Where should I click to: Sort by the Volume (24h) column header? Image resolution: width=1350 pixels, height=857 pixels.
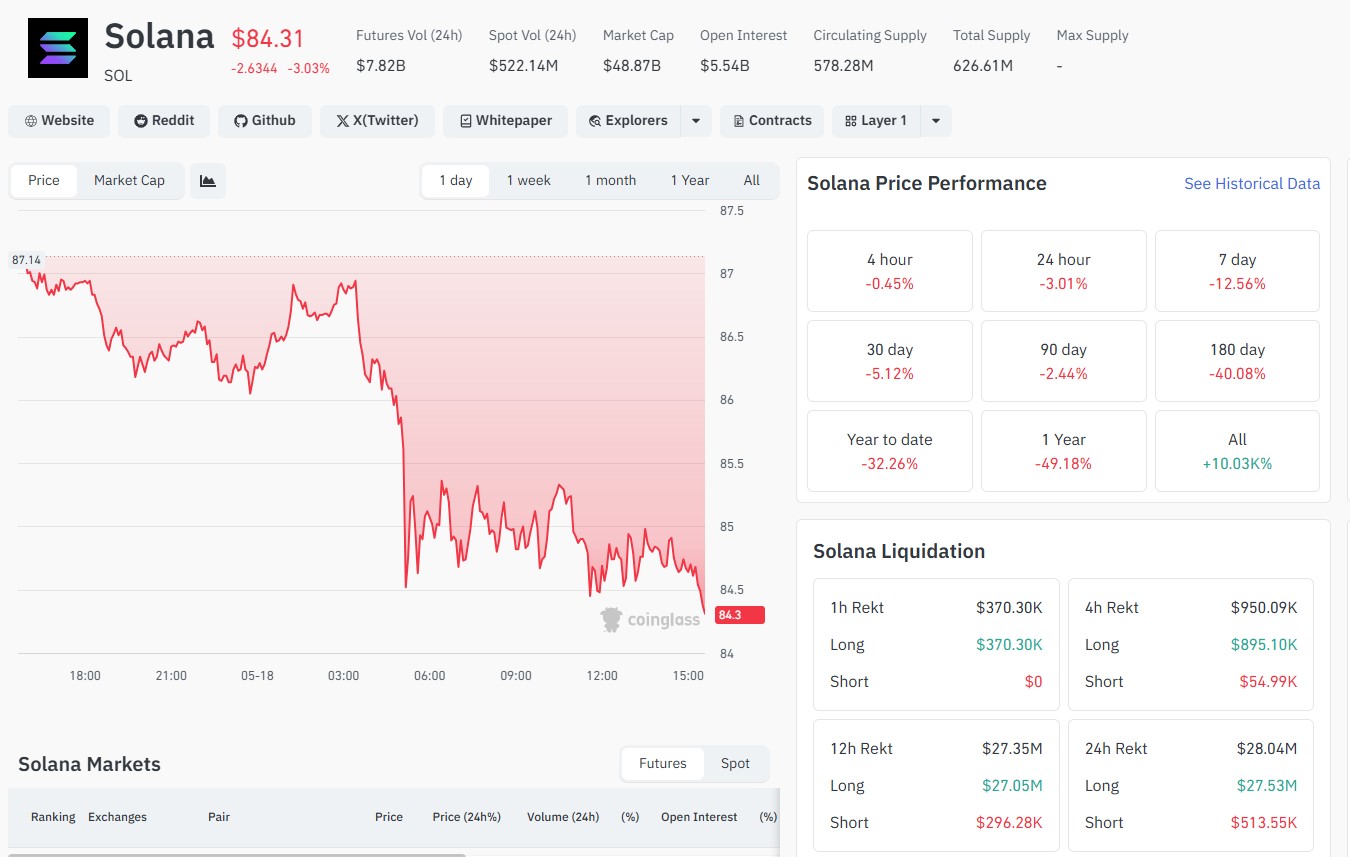(x=563, y=817)
